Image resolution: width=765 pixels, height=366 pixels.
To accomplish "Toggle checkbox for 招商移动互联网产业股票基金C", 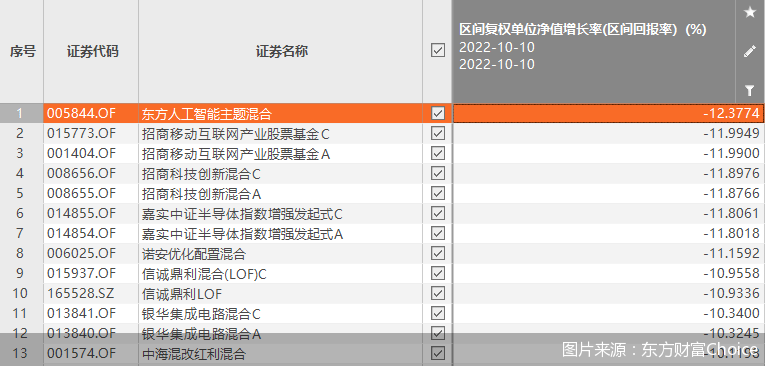I will click(438, 133).
